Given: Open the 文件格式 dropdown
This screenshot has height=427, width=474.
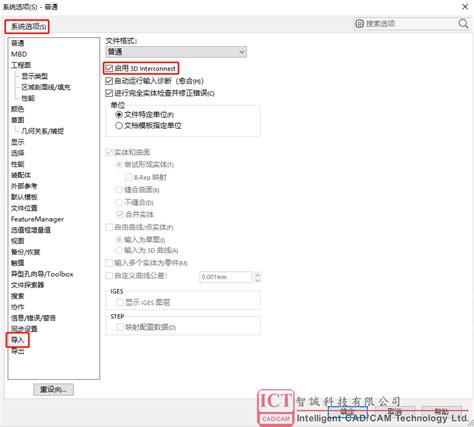Looking at the screenshot, I should click(x=176, y=52).
